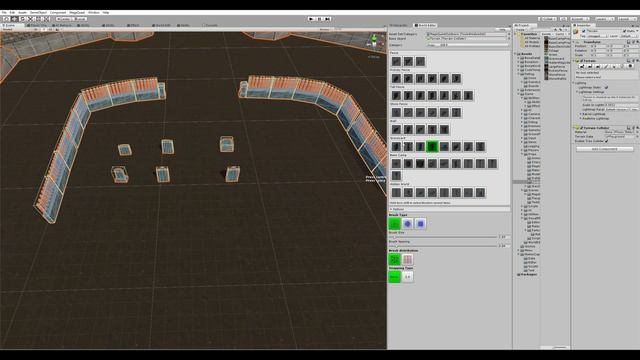Toggle the Static checkbox in Inspector
The height and width of the screenshot is (360, 640).
pos(624,31)
